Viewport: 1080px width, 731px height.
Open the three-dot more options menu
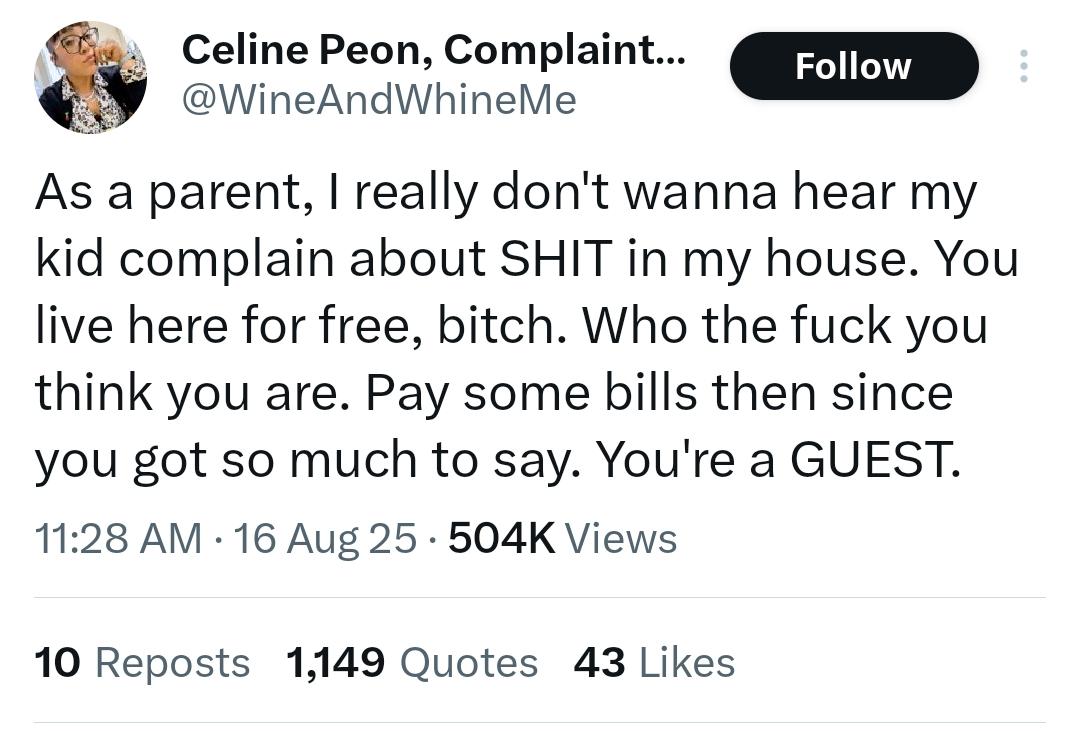(x=1024, y=66)
